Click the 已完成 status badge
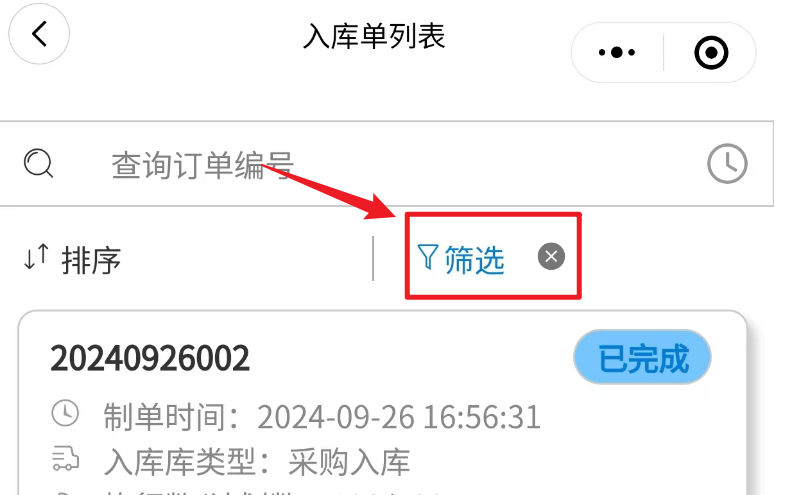 (642, 358)
